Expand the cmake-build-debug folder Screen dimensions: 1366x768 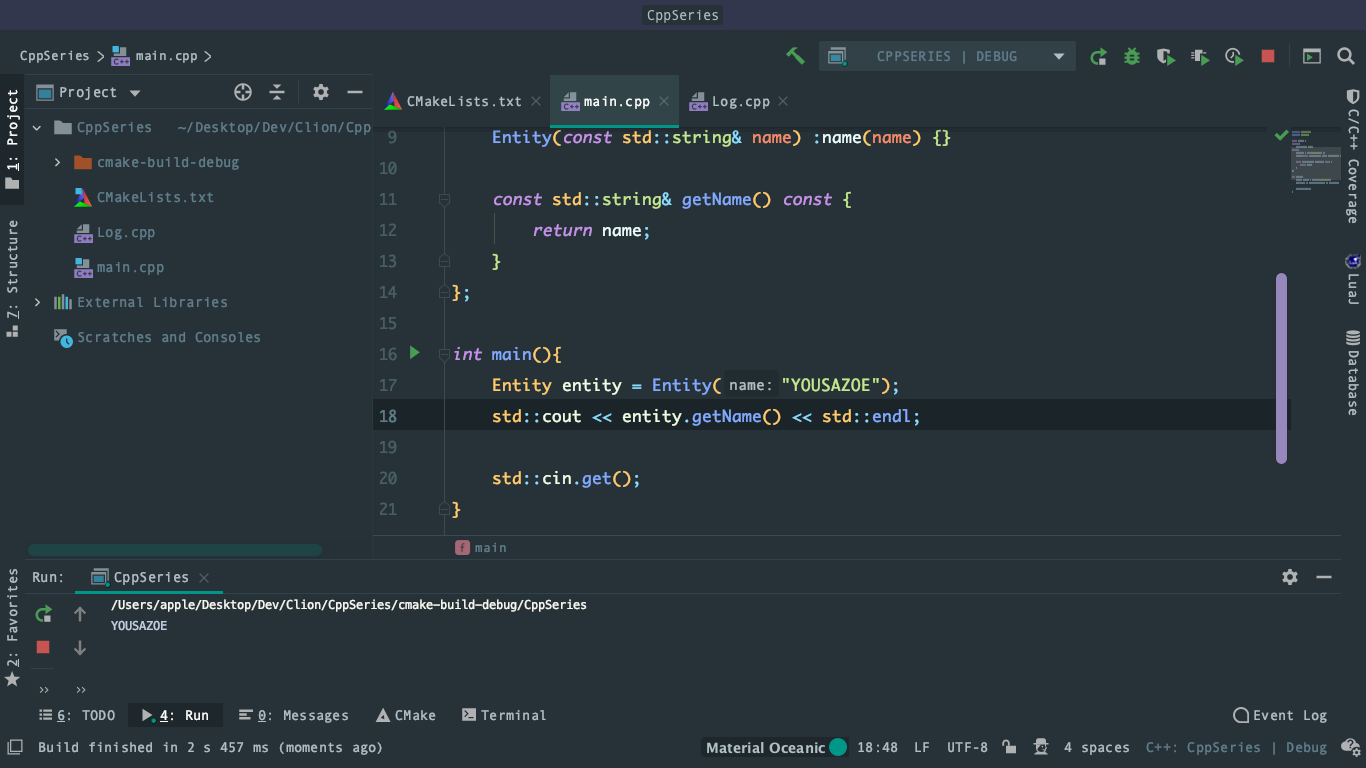[x=57, y=162]
